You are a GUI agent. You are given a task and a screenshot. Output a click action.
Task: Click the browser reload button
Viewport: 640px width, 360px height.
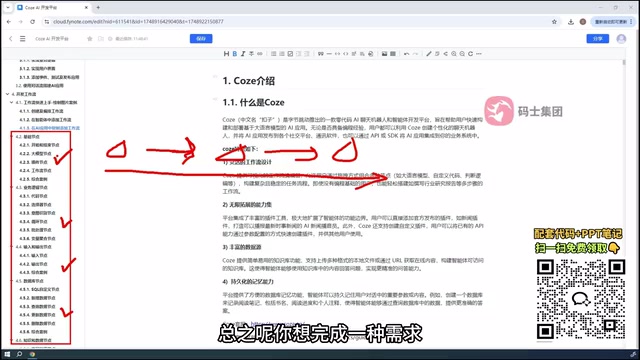(33, 22)
